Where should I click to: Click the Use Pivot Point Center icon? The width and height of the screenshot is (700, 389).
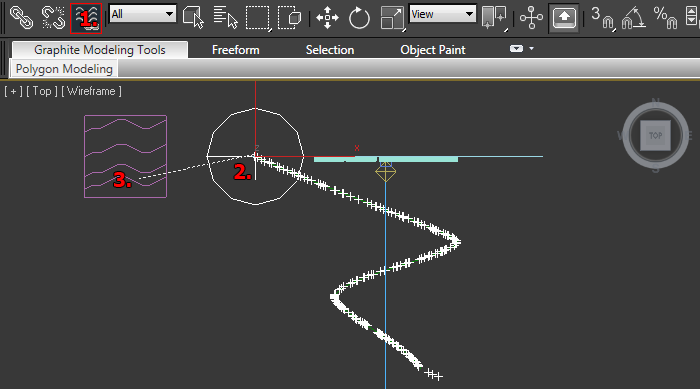[x=495, y=18]
